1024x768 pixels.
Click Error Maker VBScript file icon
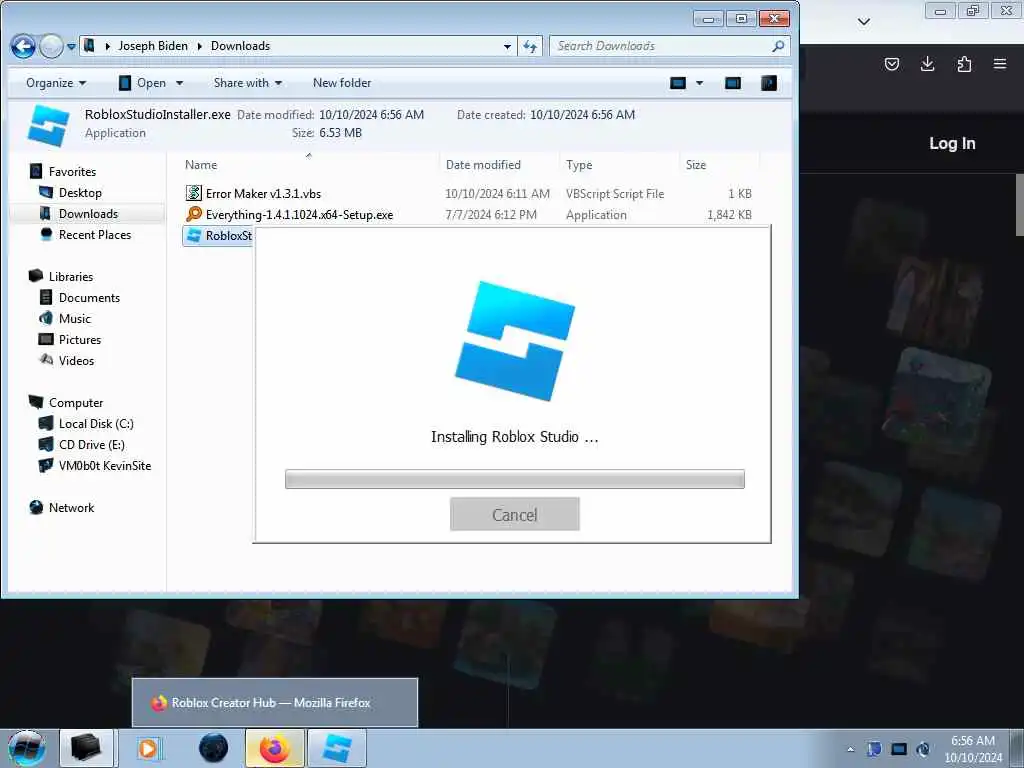click(x=193, y=193)
